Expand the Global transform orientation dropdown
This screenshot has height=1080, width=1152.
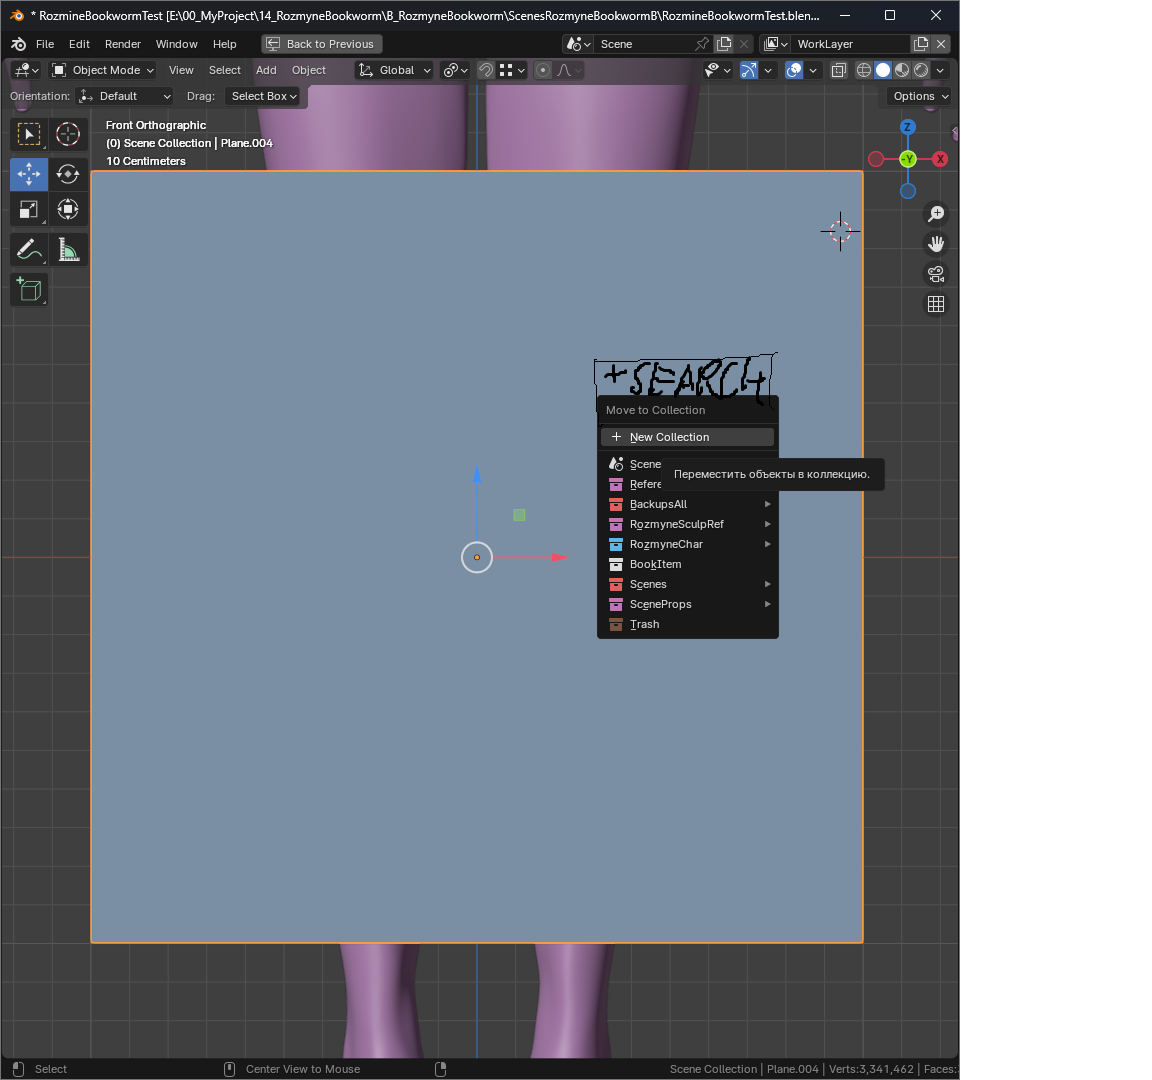click(395, 70)
